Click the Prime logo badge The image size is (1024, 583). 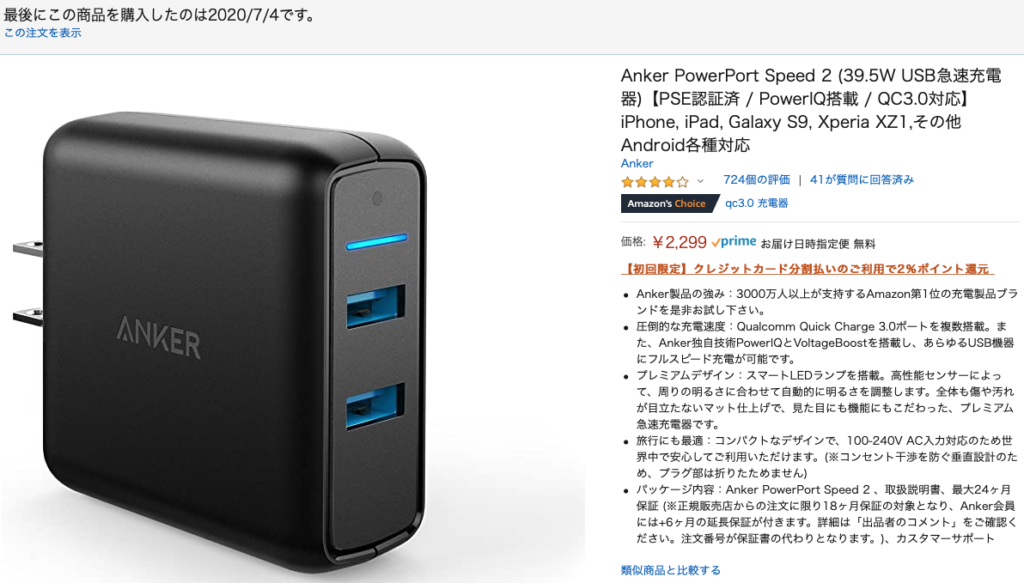[734, 242]
